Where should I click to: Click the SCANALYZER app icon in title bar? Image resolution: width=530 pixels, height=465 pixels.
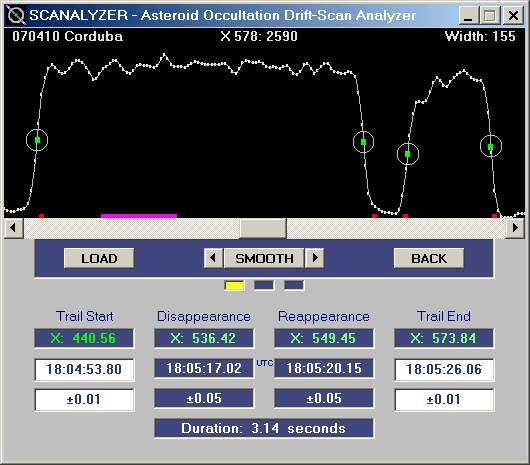[16, 15]
